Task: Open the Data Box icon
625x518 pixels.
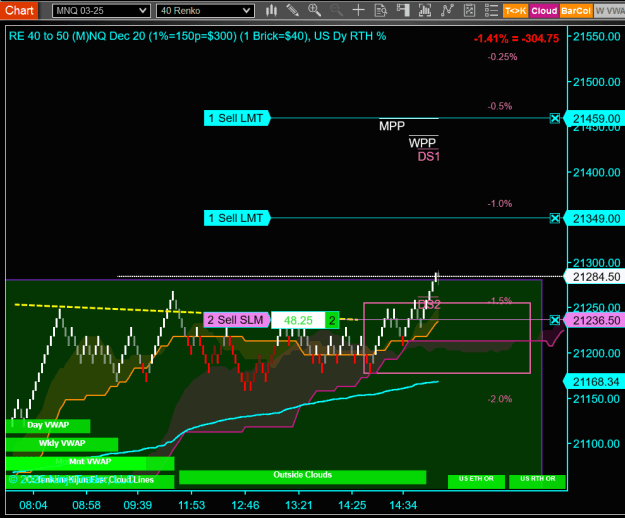Action: click(381, 10)
